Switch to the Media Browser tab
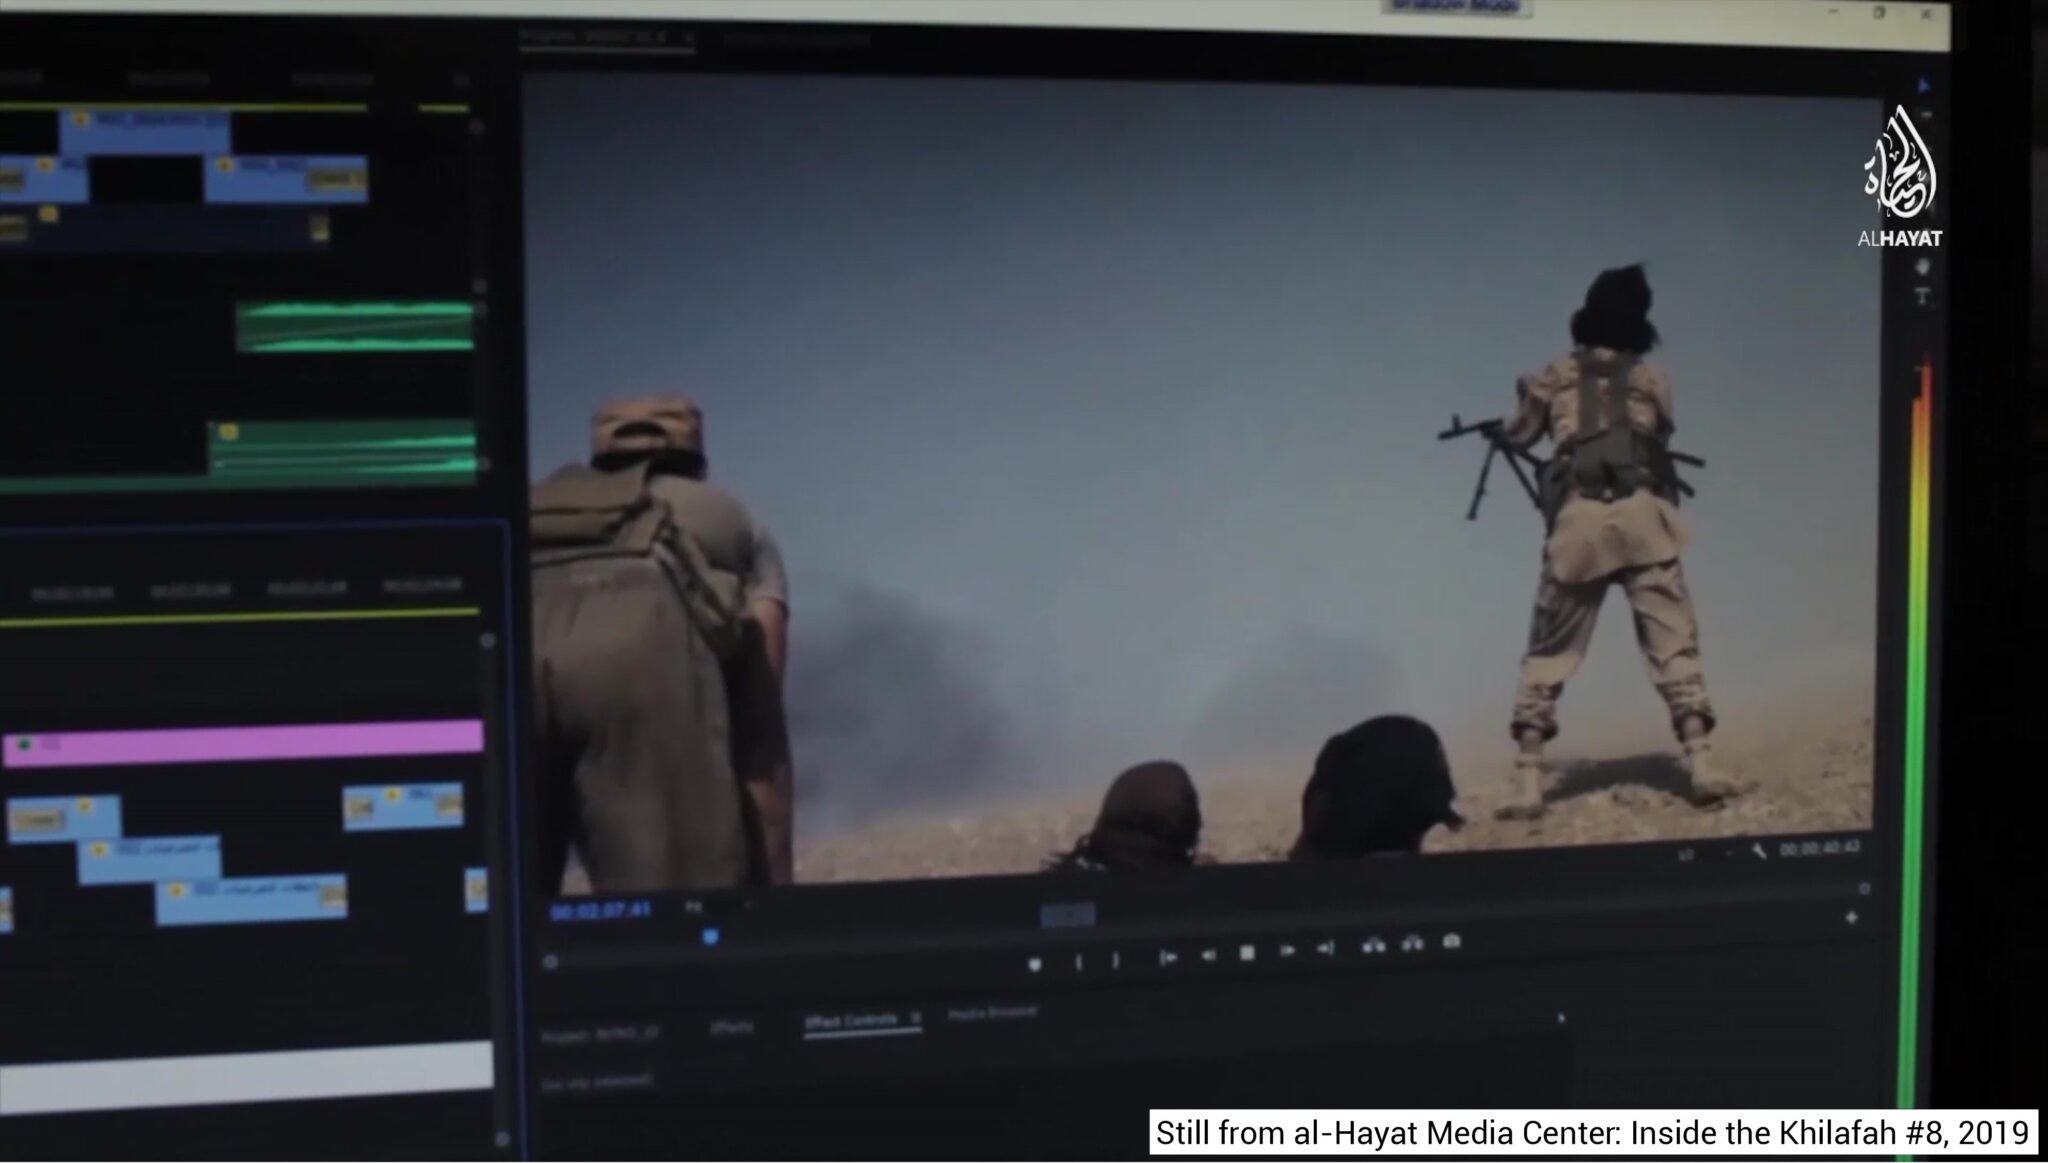The width and height of the screenshot is (2048, 1163). [x=993, y=1013]
